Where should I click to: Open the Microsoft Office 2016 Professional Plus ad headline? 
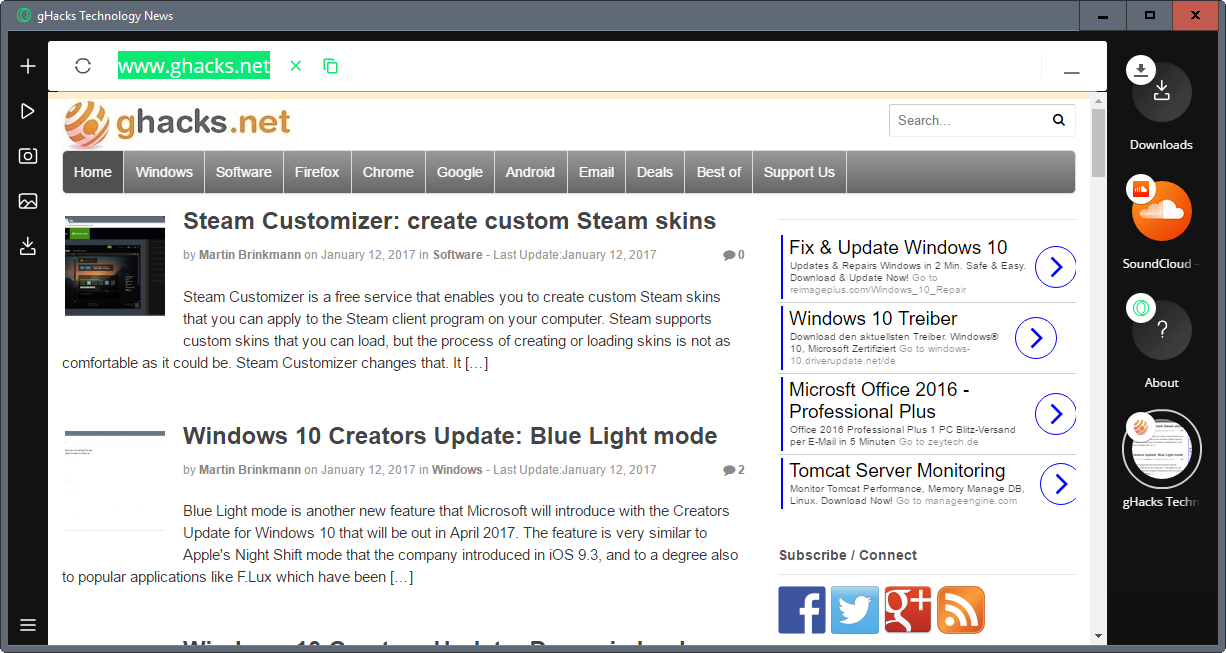(879, 400)
